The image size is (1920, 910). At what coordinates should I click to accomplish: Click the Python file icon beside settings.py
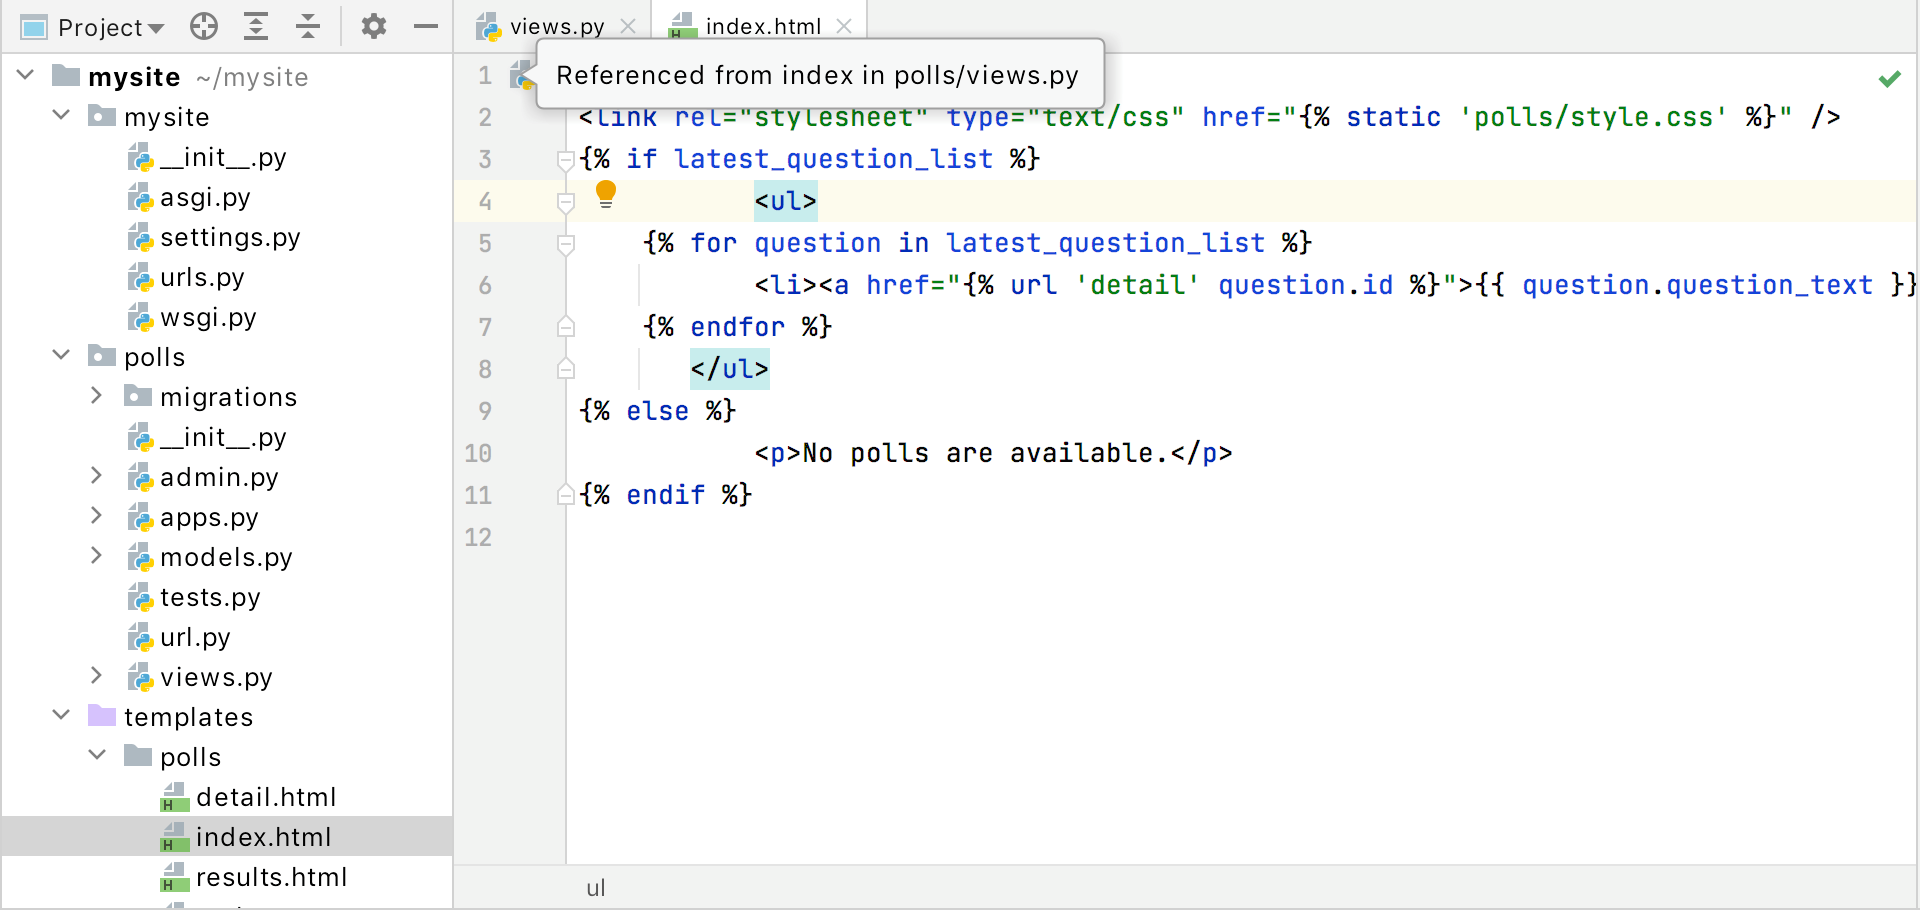point(141,237)
